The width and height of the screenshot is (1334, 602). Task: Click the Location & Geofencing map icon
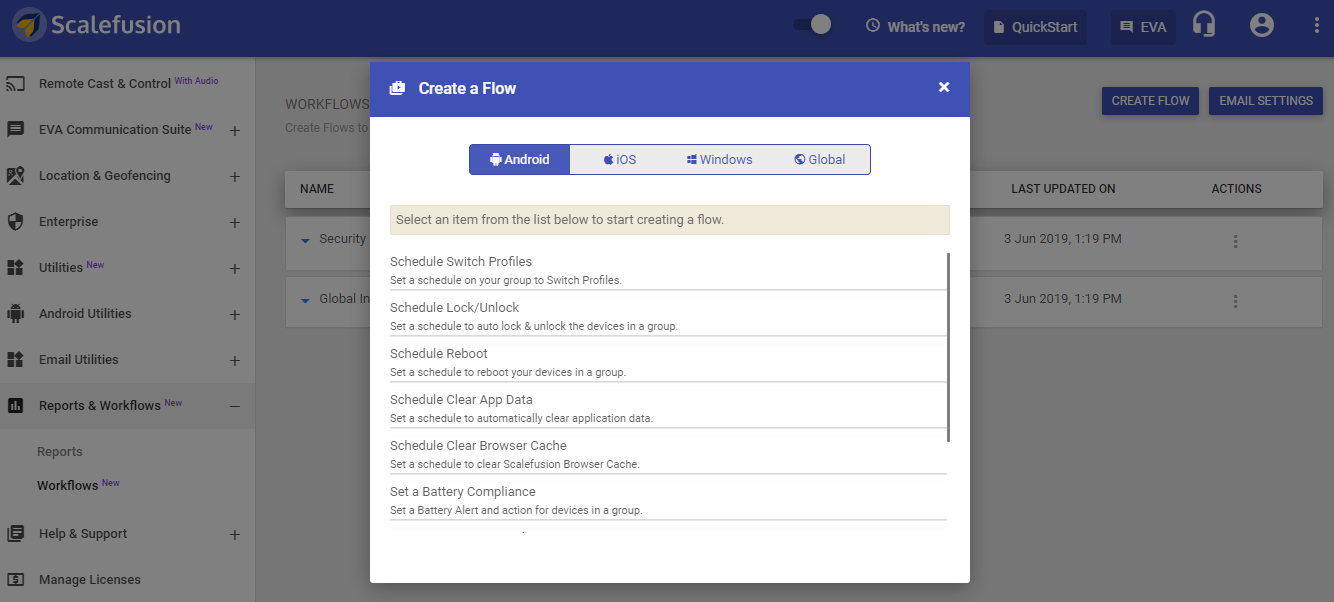tap(16, 176)
